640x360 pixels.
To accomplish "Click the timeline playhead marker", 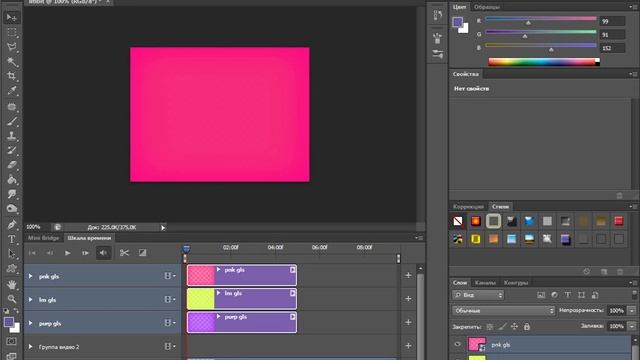I will click(186, 249).
